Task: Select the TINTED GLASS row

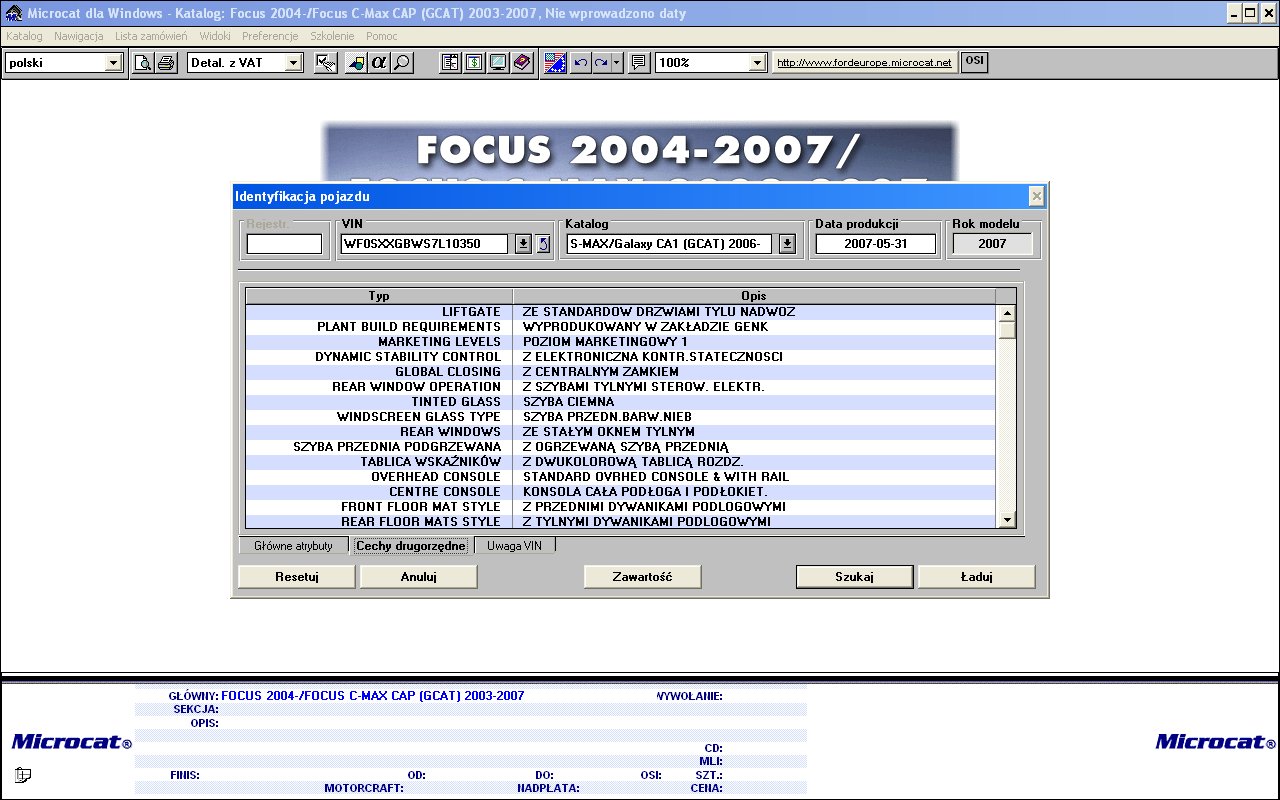Action: click(621, 402)
